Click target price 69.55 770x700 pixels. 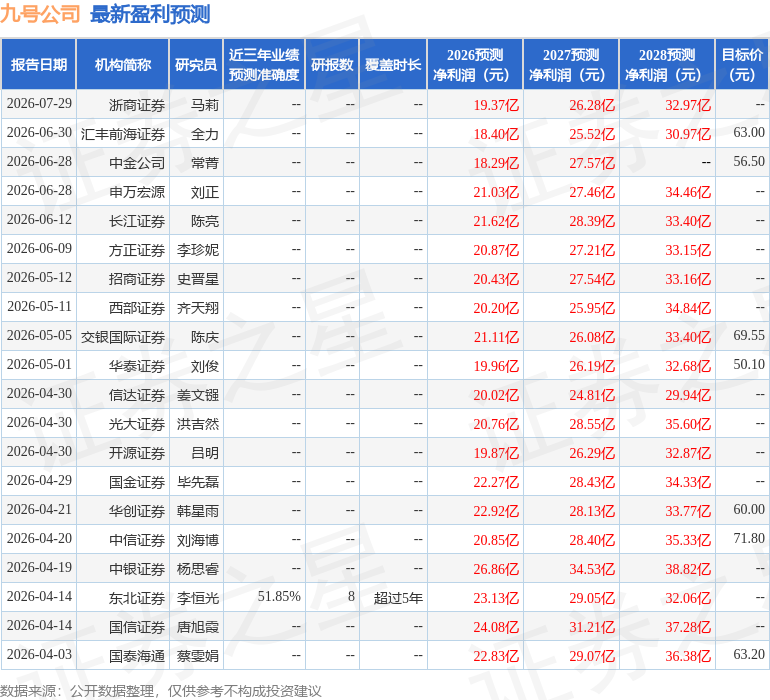(749, 336)
